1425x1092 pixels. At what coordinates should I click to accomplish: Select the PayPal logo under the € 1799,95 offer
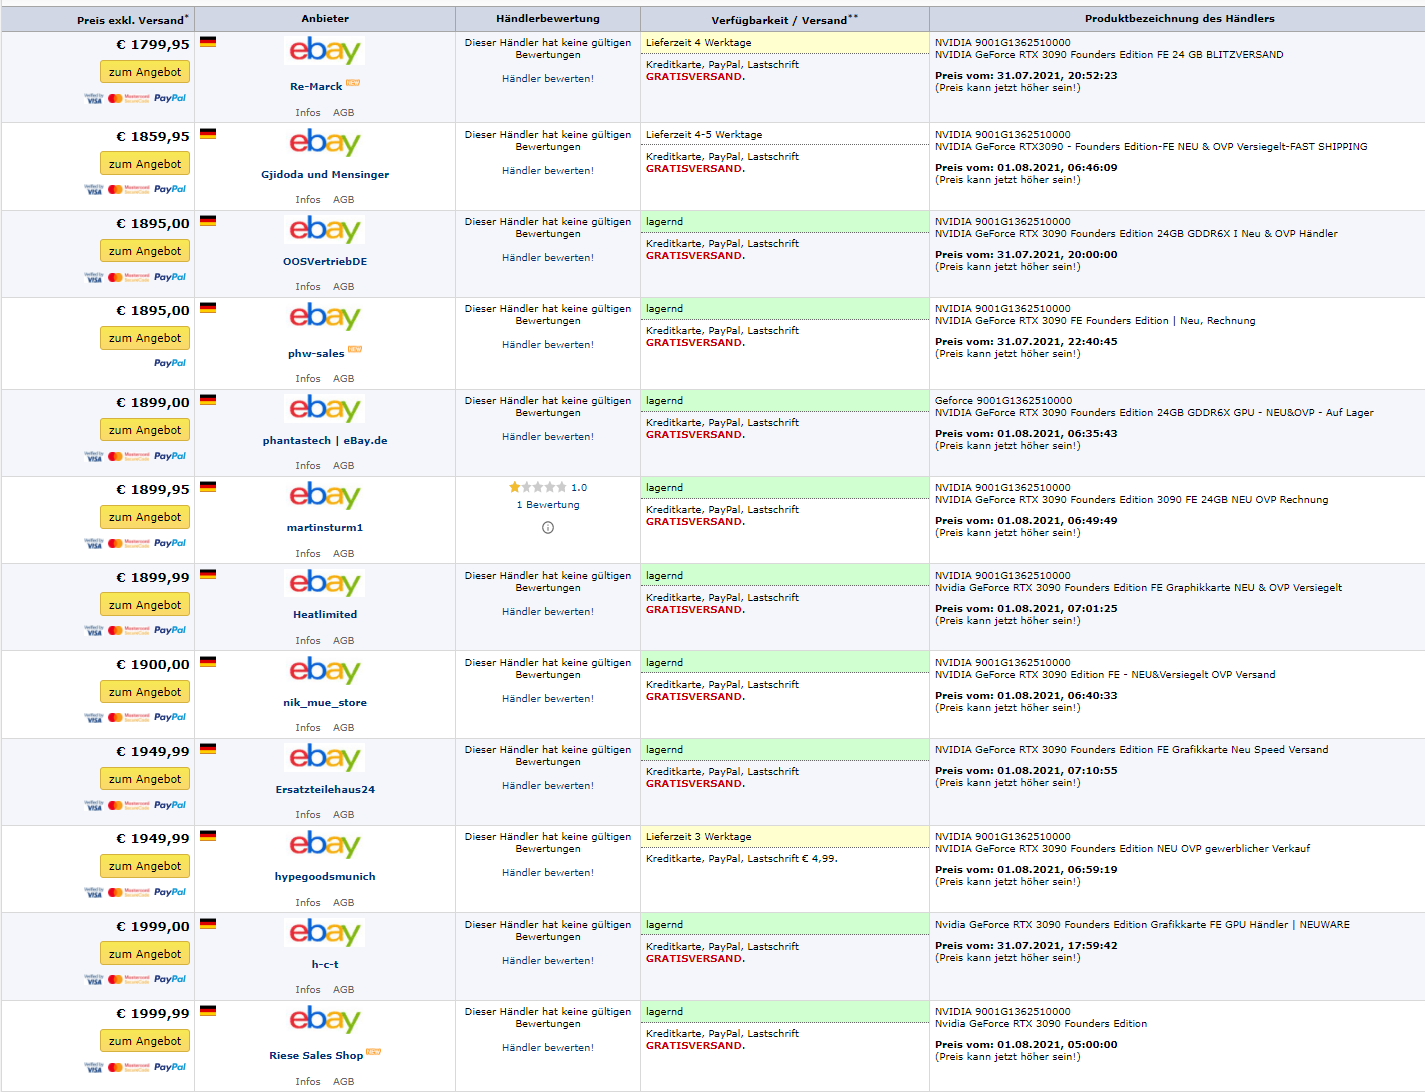170,98
